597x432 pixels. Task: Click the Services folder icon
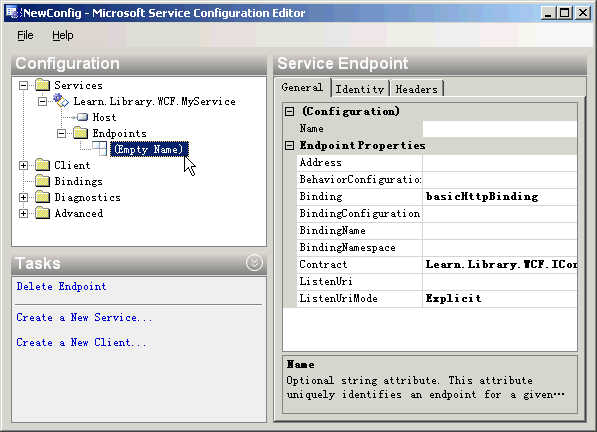(43, 85)
